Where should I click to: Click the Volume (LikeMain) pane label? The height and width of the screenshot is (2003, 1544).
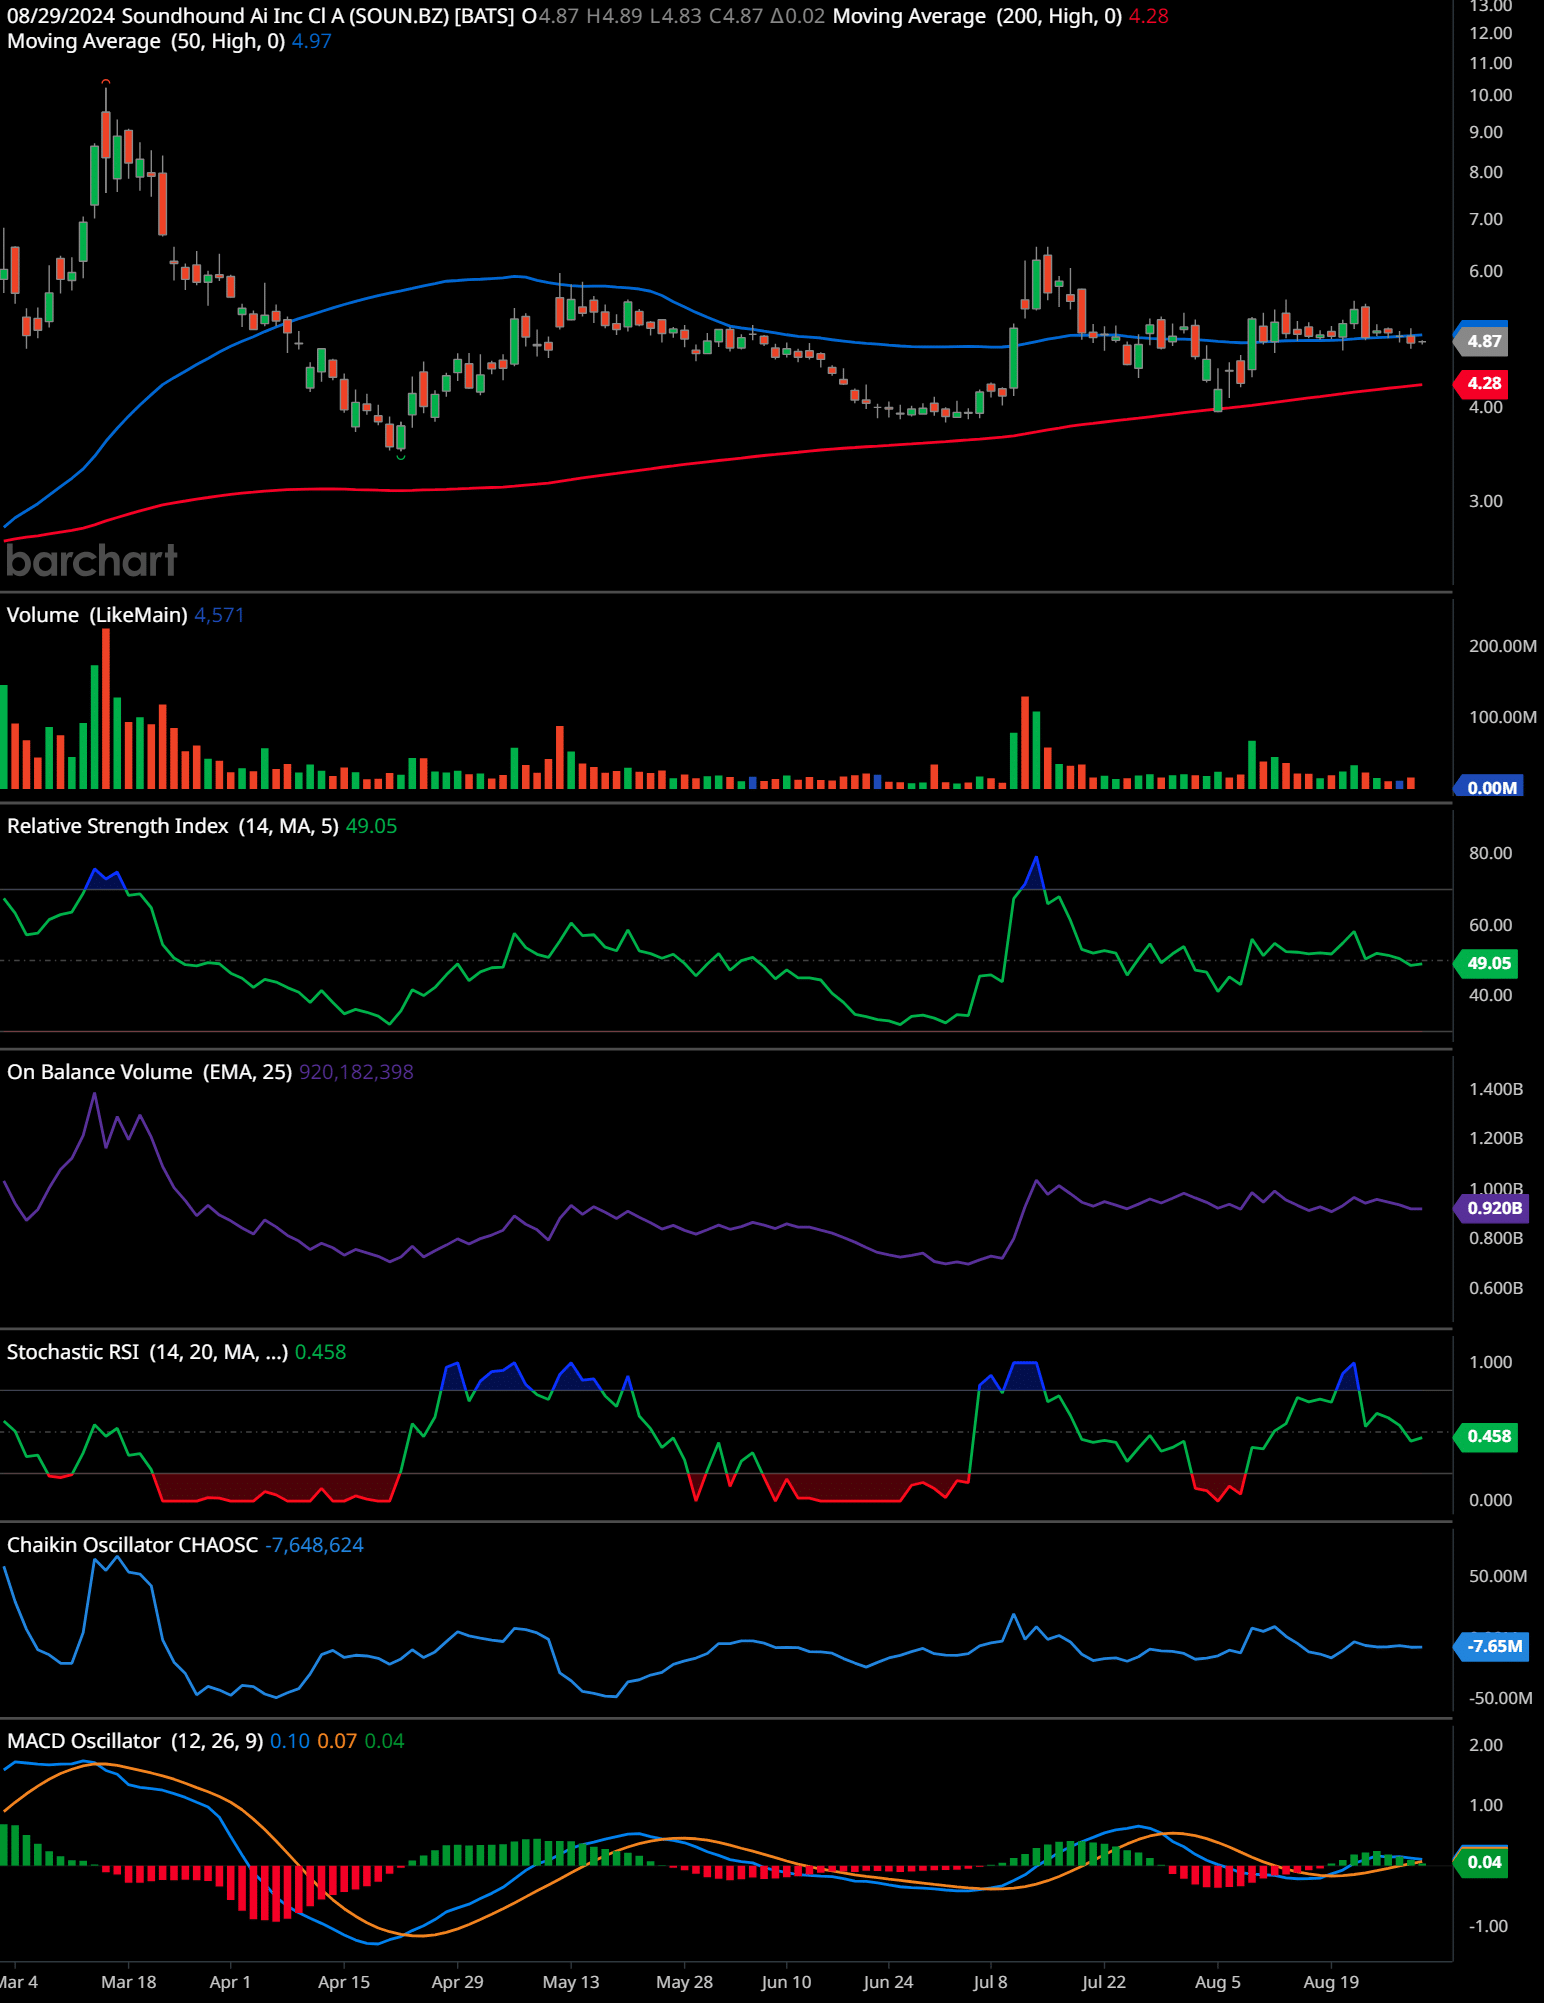[97, 615]
